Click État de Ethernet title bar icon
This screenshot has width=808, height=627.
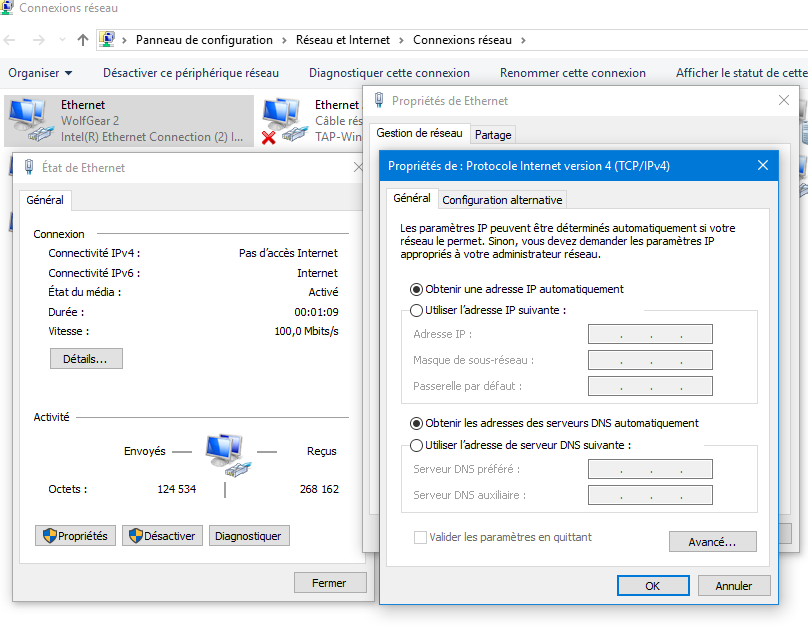29,167
